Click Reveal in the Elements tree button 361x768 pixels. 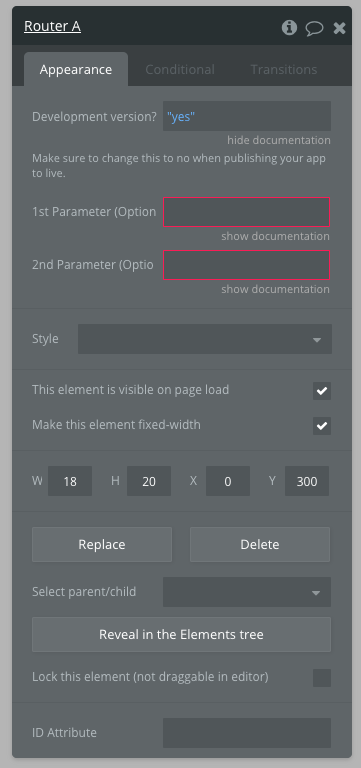coord(181,634)
